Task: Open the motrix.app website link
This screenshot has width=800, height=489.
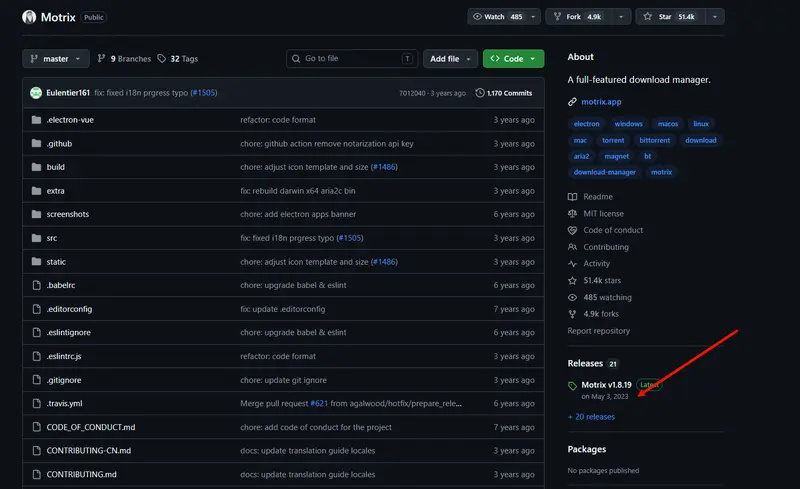Action: pos(601,101)
